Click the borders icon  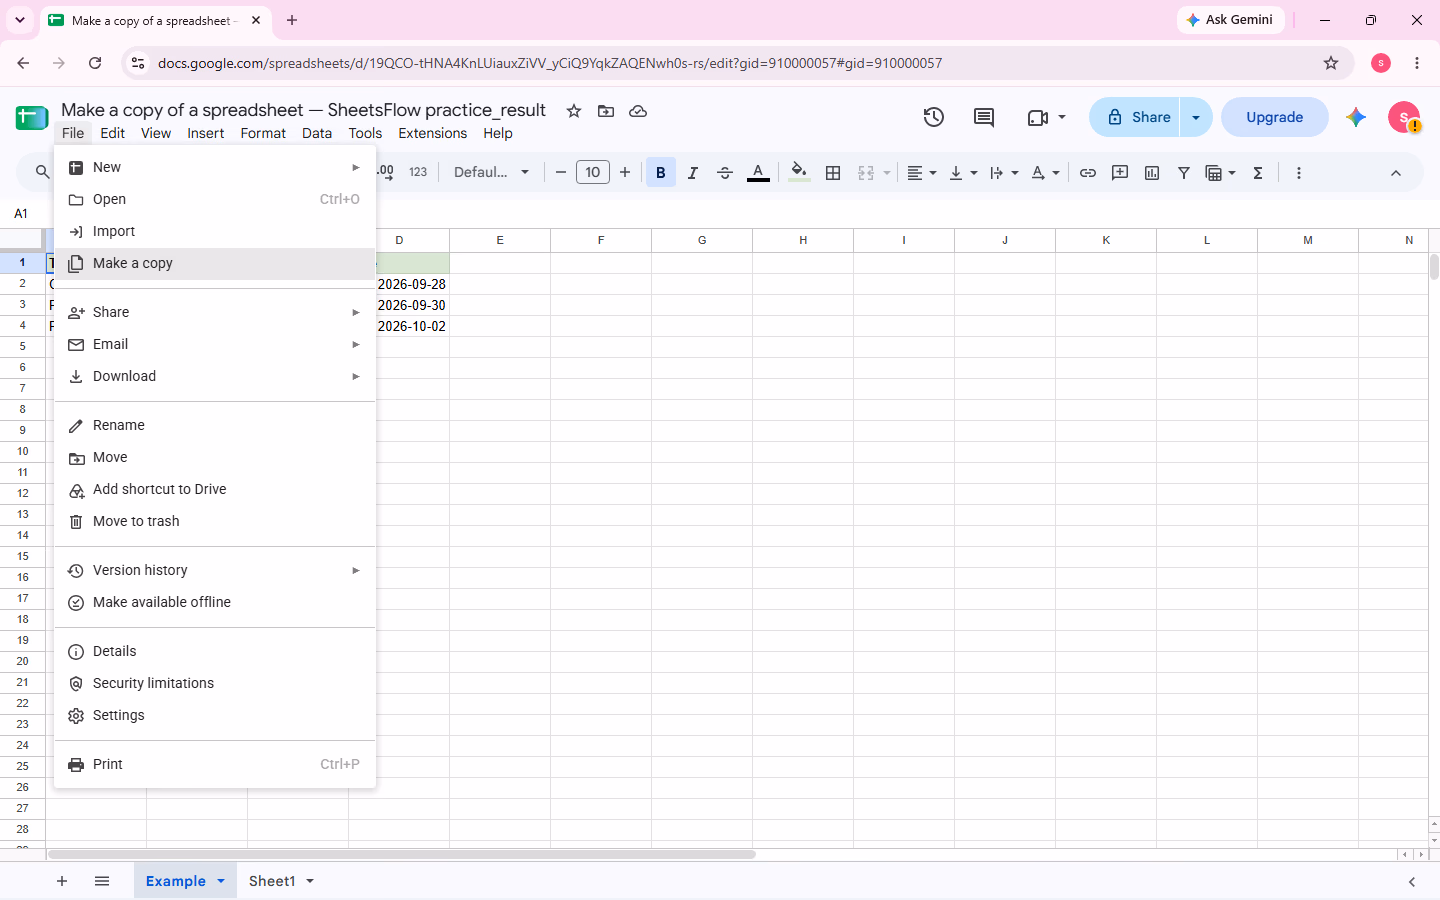pos(833,173)
